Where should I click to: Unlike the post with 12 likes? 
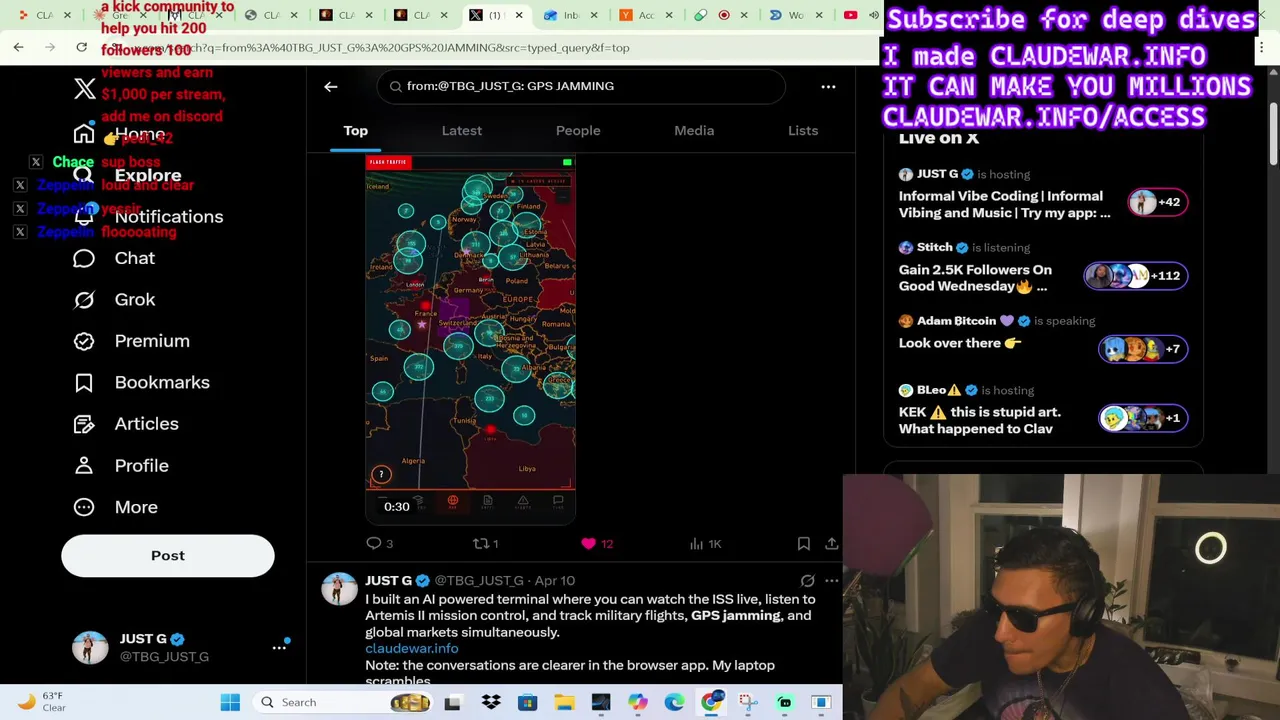(597, 544)
